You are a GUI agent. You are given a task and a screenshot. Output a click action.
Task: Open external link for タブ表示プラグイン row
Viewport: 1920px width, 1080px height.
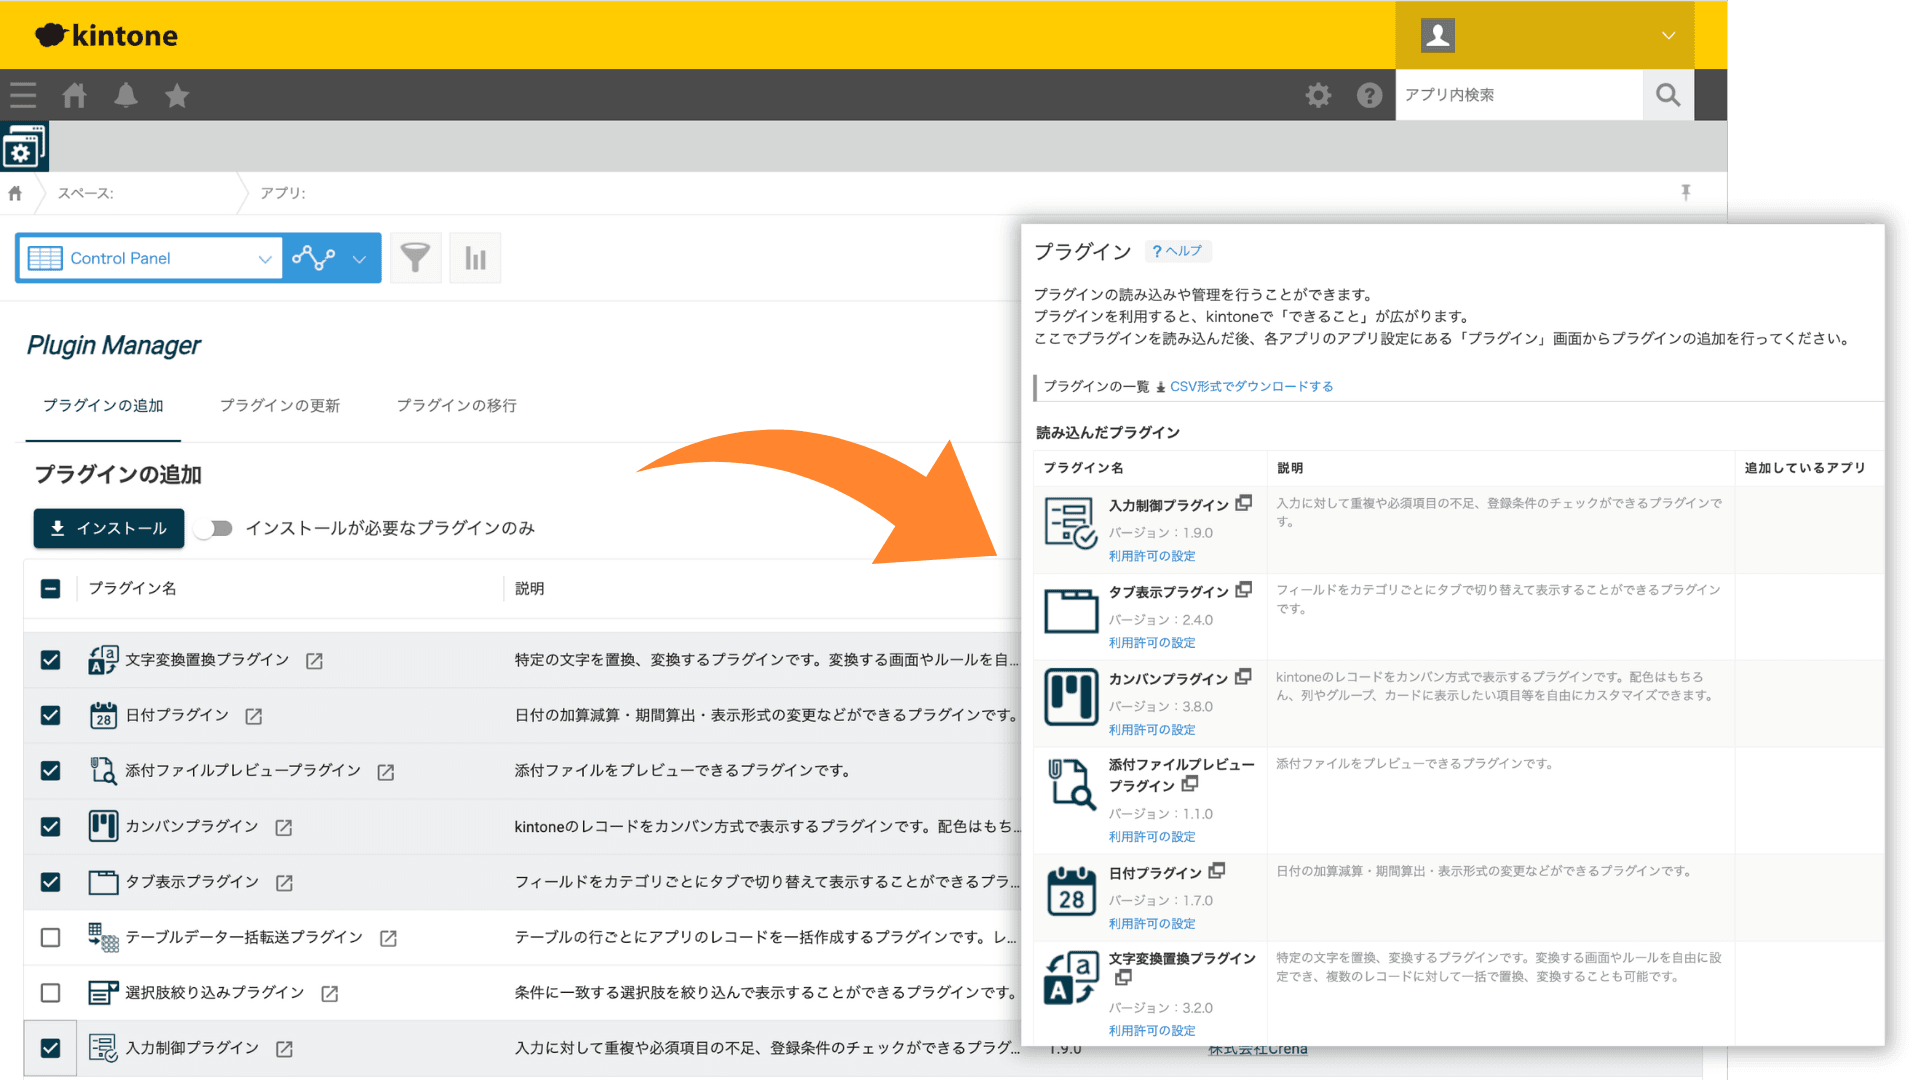coord(284,883)
